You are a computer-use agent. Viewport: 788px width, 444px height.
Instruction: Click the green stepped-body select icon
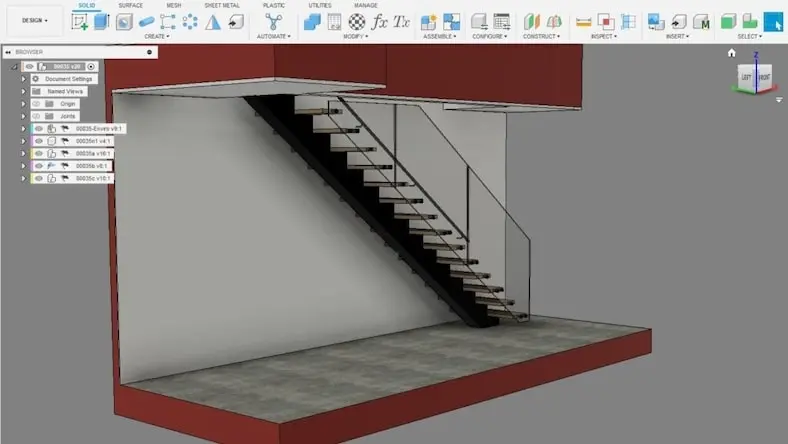tap(750, 22)
